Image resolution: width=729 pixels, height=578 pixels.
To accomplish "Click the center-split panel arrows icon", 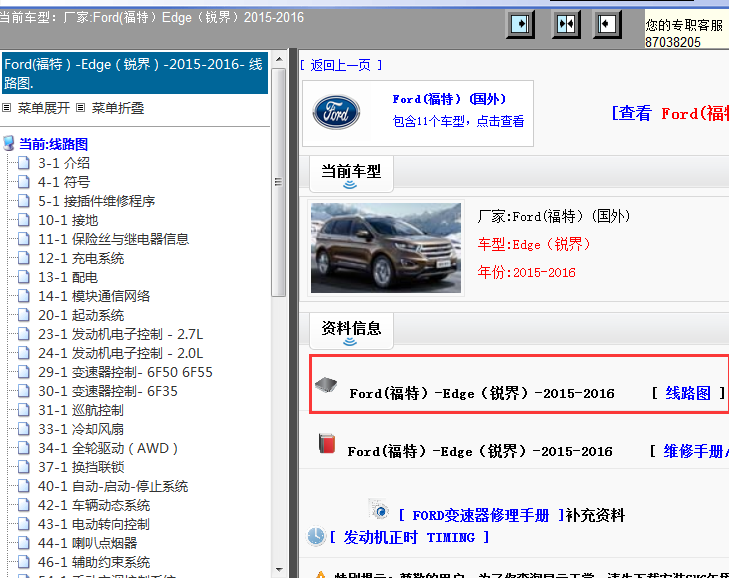I will (x=566, y=24).
